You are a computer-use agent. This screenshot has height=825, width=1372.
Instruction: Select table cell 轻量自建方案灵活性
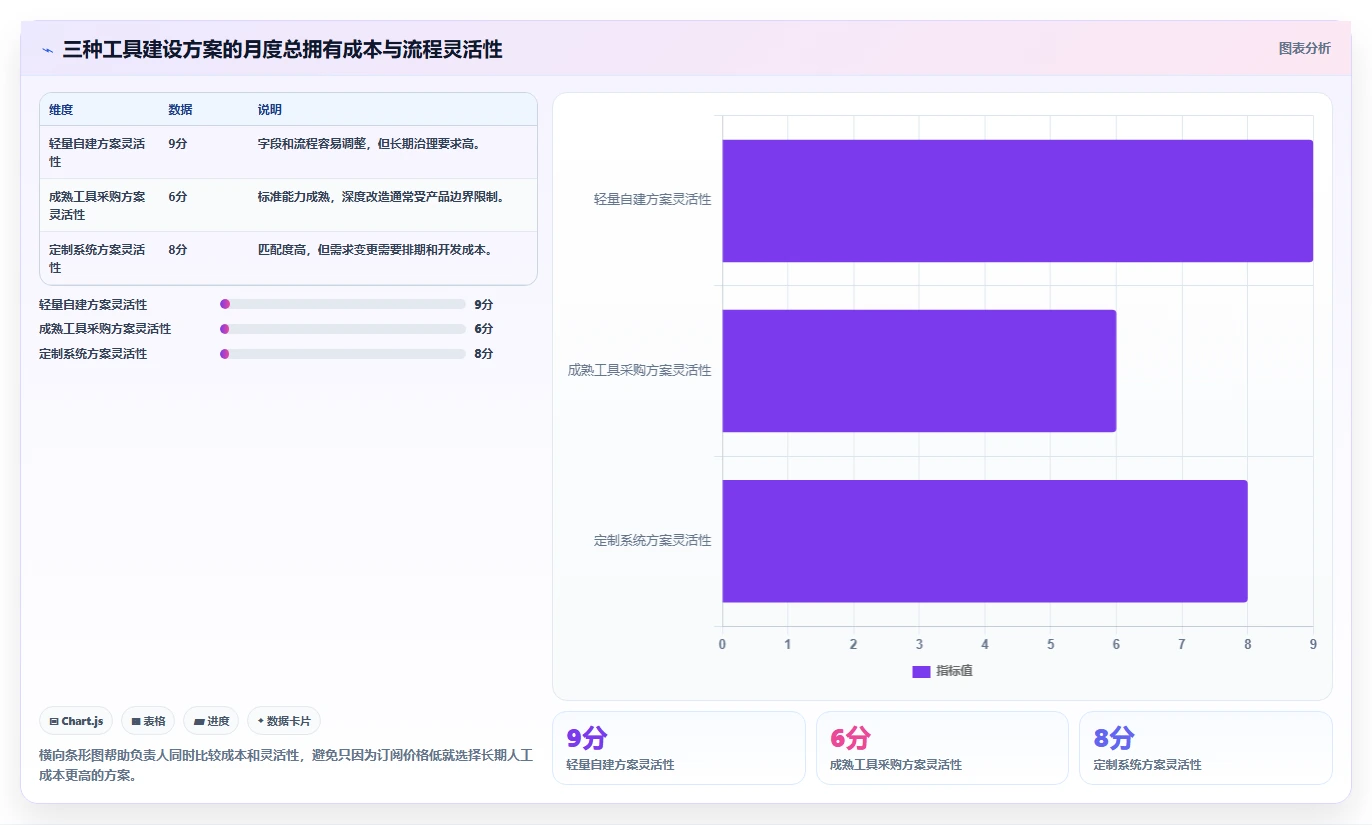pyautogui.click(x=98, y=152)
